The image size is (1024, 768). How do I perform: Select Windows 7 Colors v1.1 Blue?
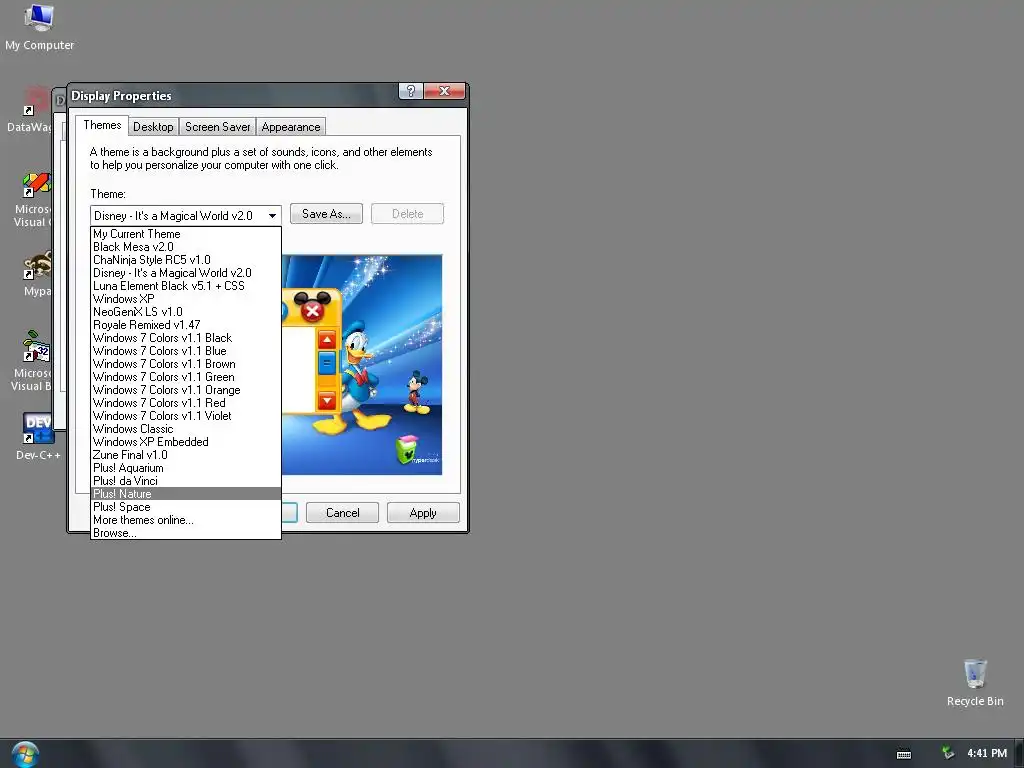pyautogui.click(x=185, y=351)
